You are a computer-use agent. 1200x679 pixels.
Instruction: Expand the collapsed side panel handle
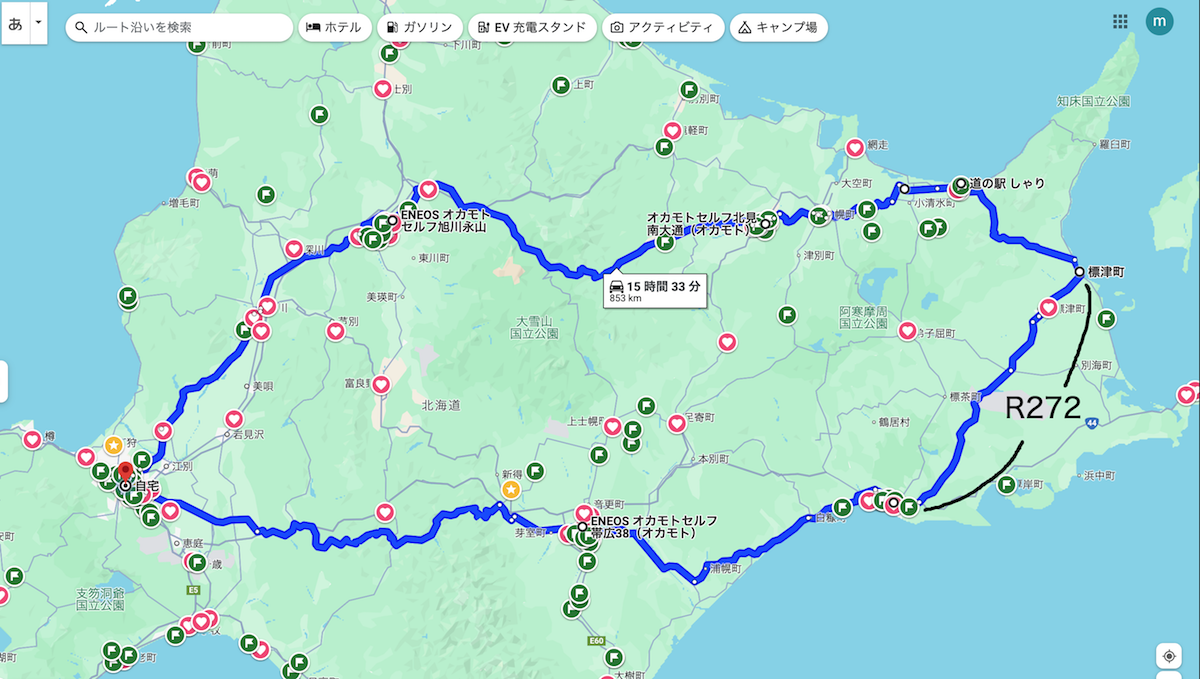point(4,381)
